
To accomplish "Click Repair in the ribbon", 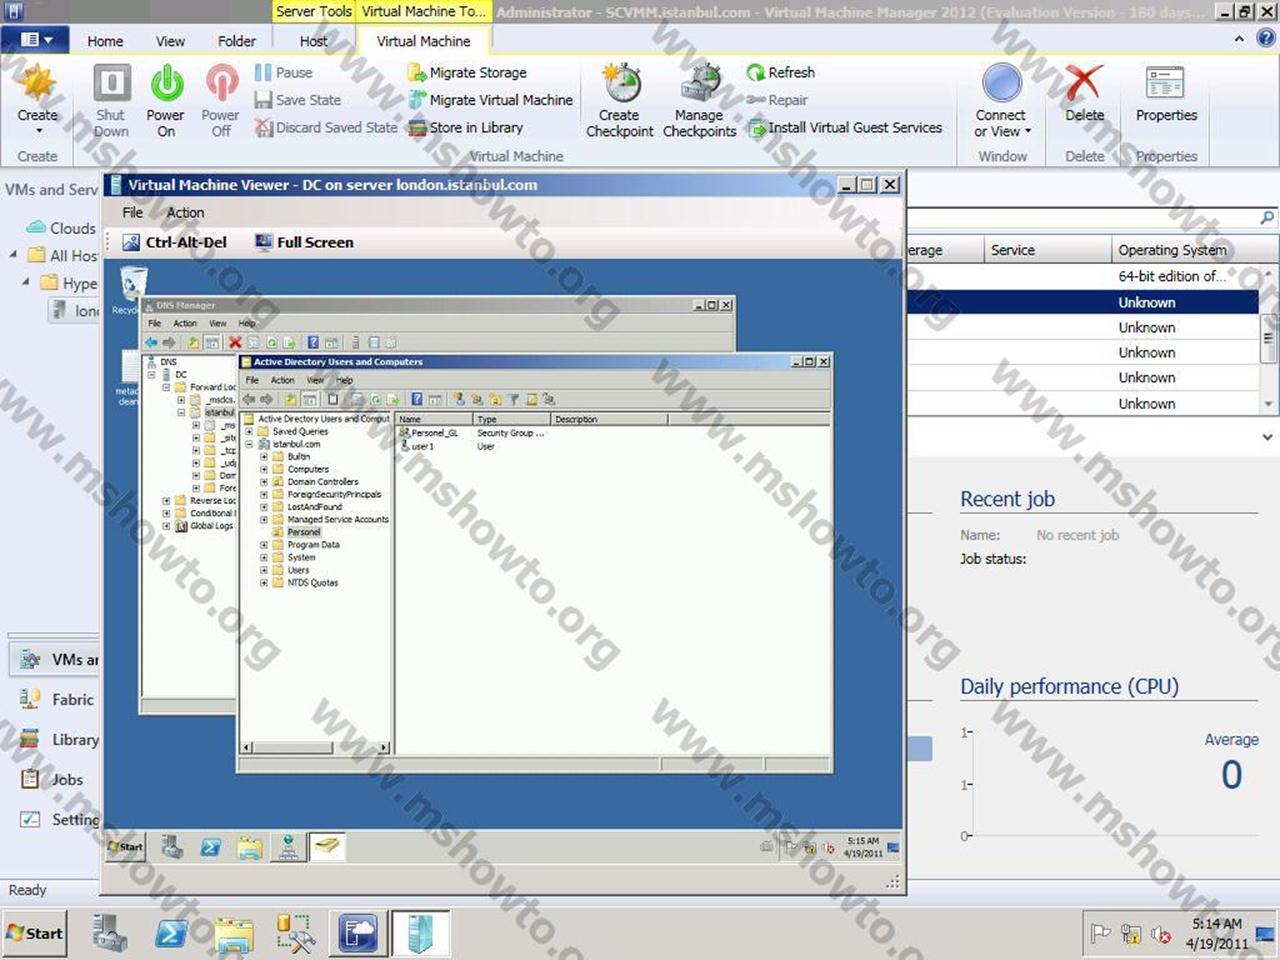I will coord(777,100).
